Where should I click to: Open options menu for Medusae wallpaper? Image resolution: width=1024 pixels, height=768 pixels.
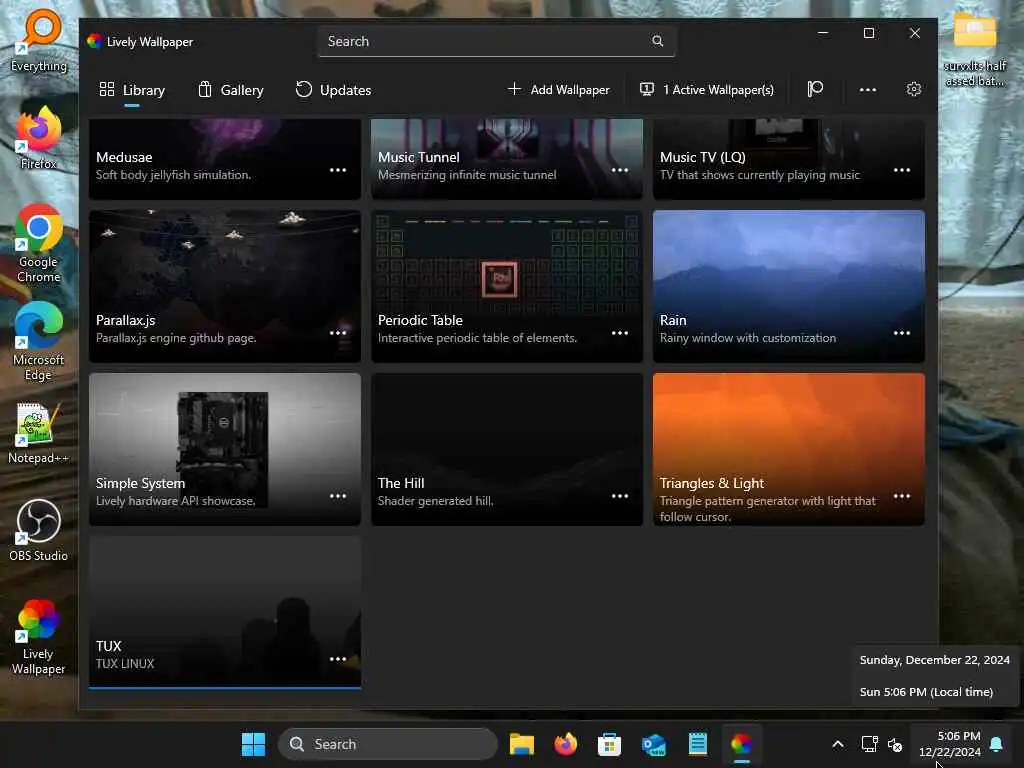(x=338, y=170)
